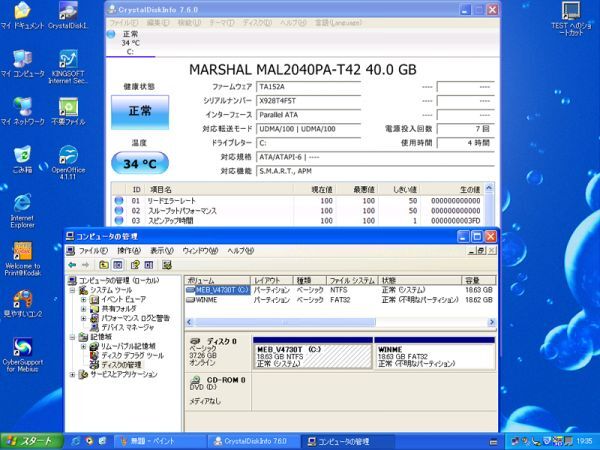Click ディスク 0 drive icon in disk map
The width and height of the screenshot is (600, 450).
pos(195,341)
